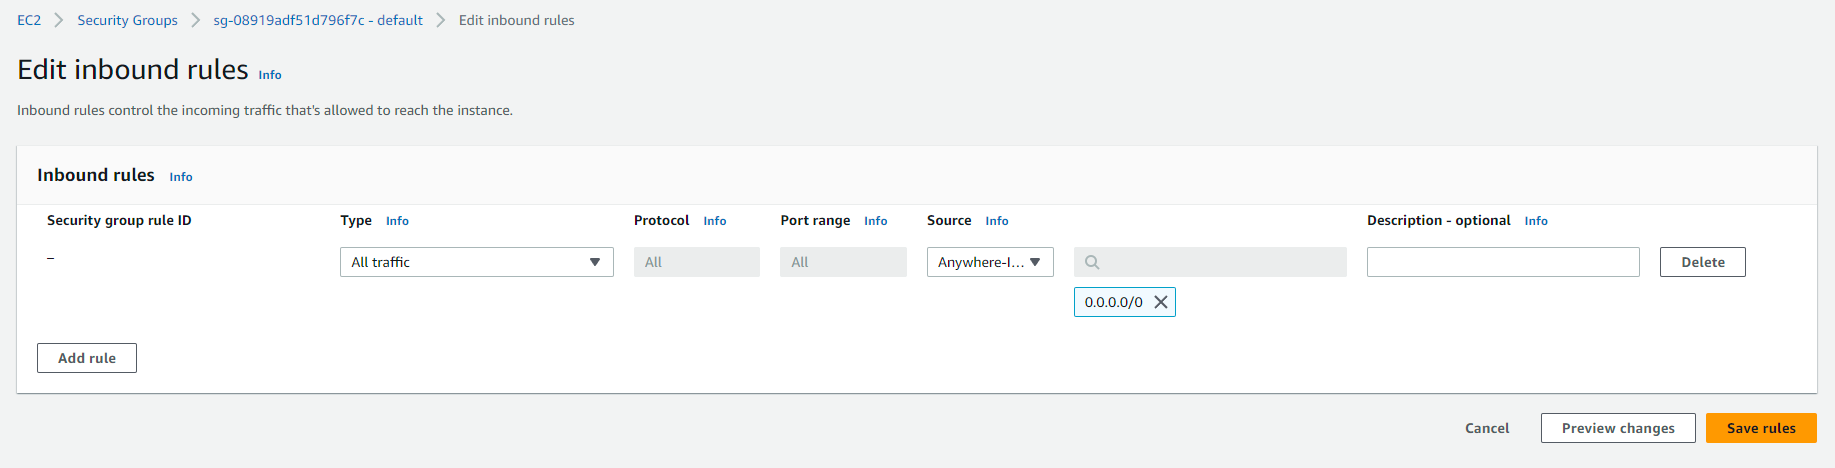Click Info link beside Type column
The image size is (1835, 468).
click(397, 221)
